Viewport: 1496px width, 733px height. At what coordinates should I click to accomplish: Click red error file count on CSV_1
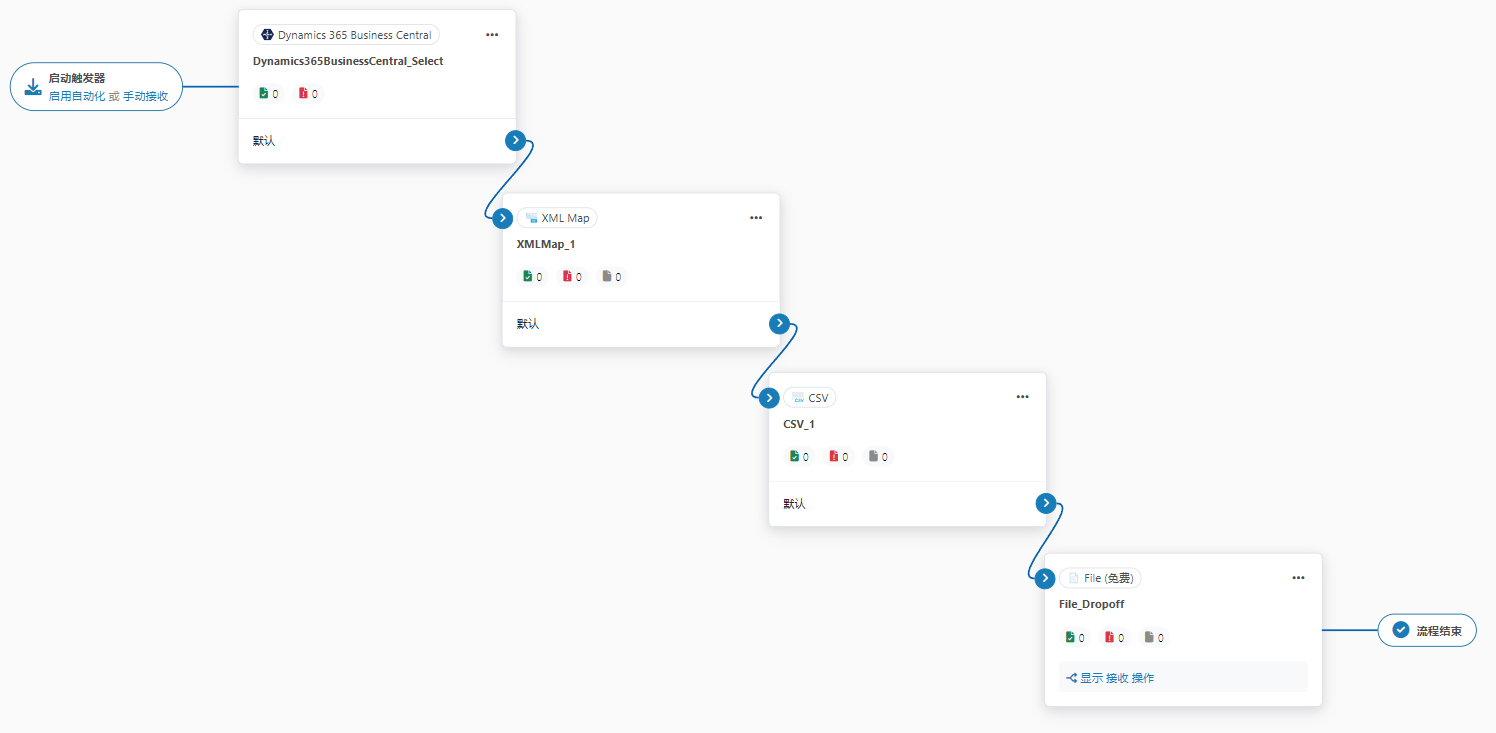click(x=838, y=457)
